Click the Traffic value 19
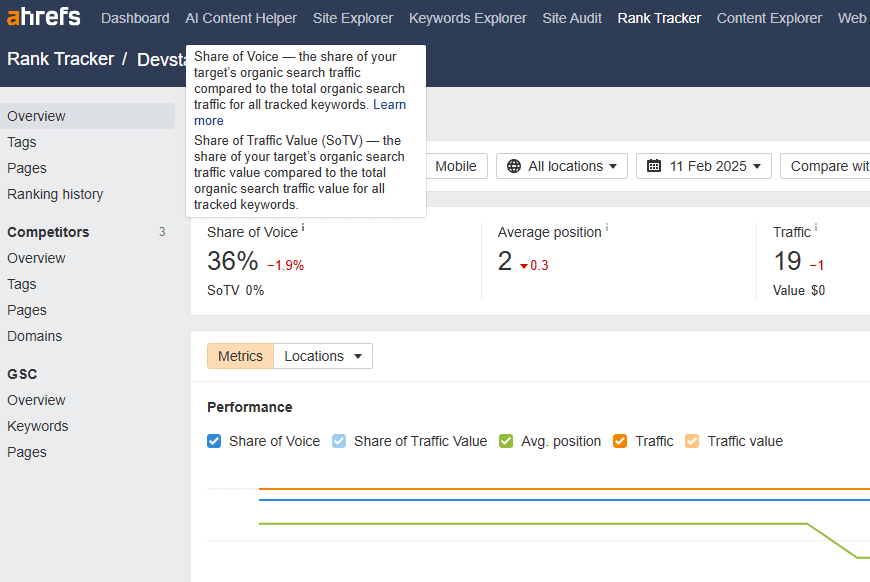 pyautogui.click(x=787, y=261)
